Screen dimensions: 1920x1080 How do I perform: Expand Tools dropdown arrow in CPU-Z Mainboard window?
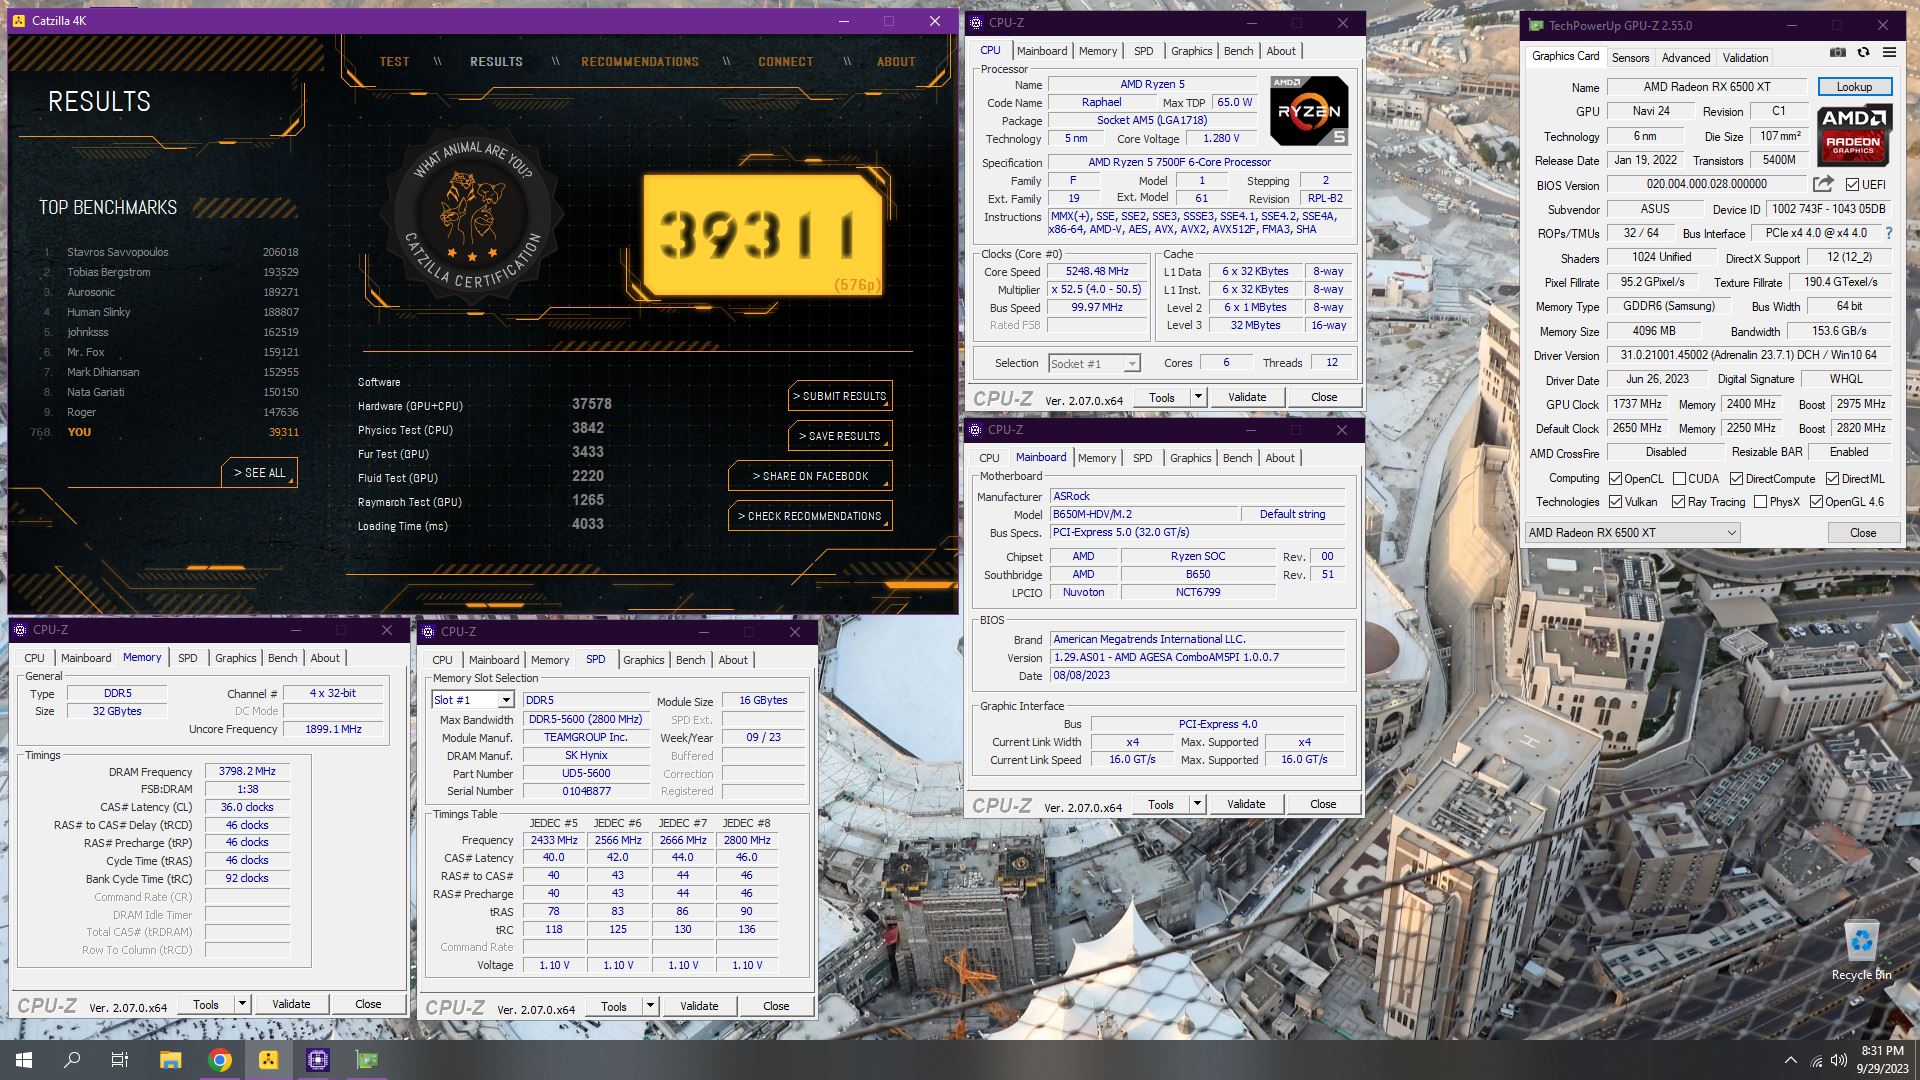tap(1196, 804)
